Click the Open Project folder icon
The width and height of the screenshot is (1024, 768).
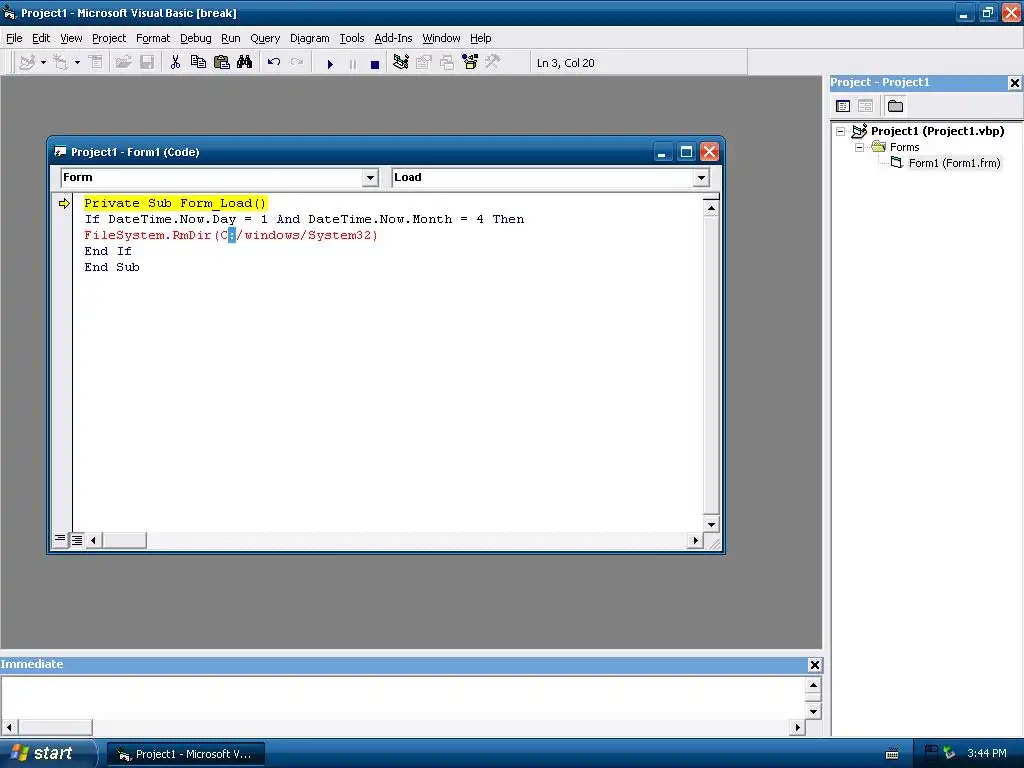click(123, 63)
